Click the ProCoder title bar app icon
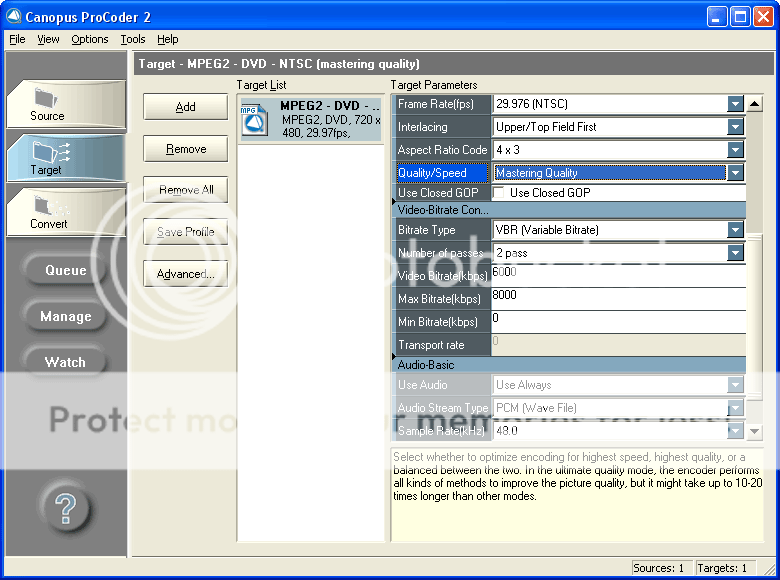This screenshot has height=580, width=780. pos(16,15)
